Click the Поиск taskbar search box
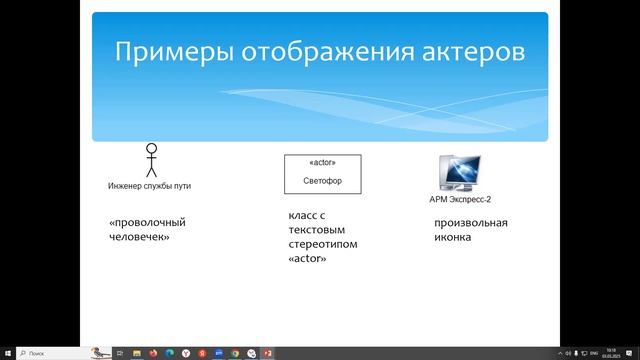640x360 pixels. (64, 353)
